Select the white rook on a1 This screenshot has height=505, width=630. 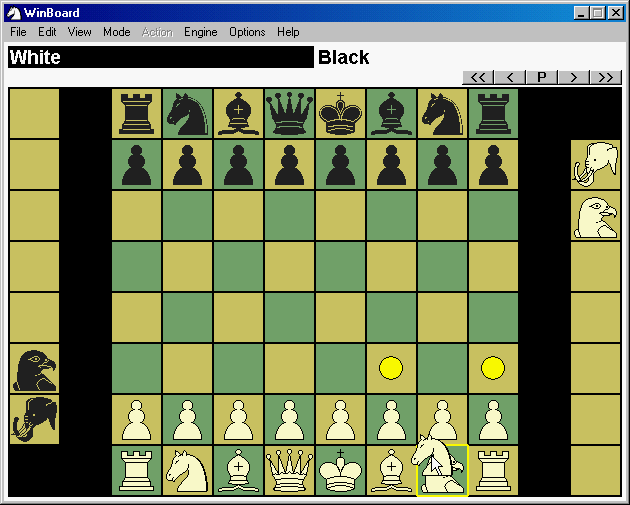point(137,470)
